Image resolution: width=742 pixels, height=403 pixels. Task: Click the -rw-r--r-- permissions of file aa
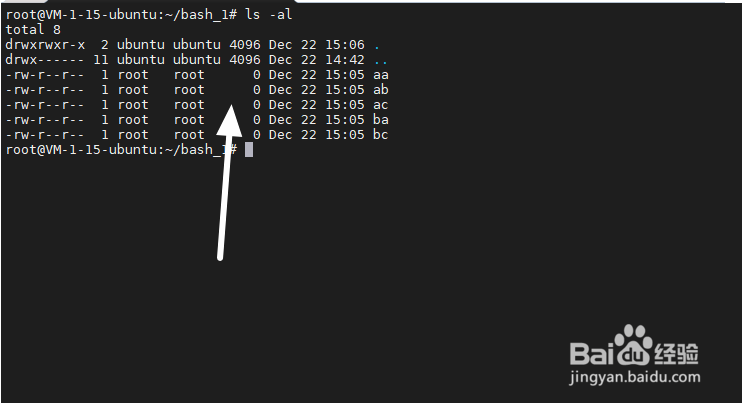point(45,75)
